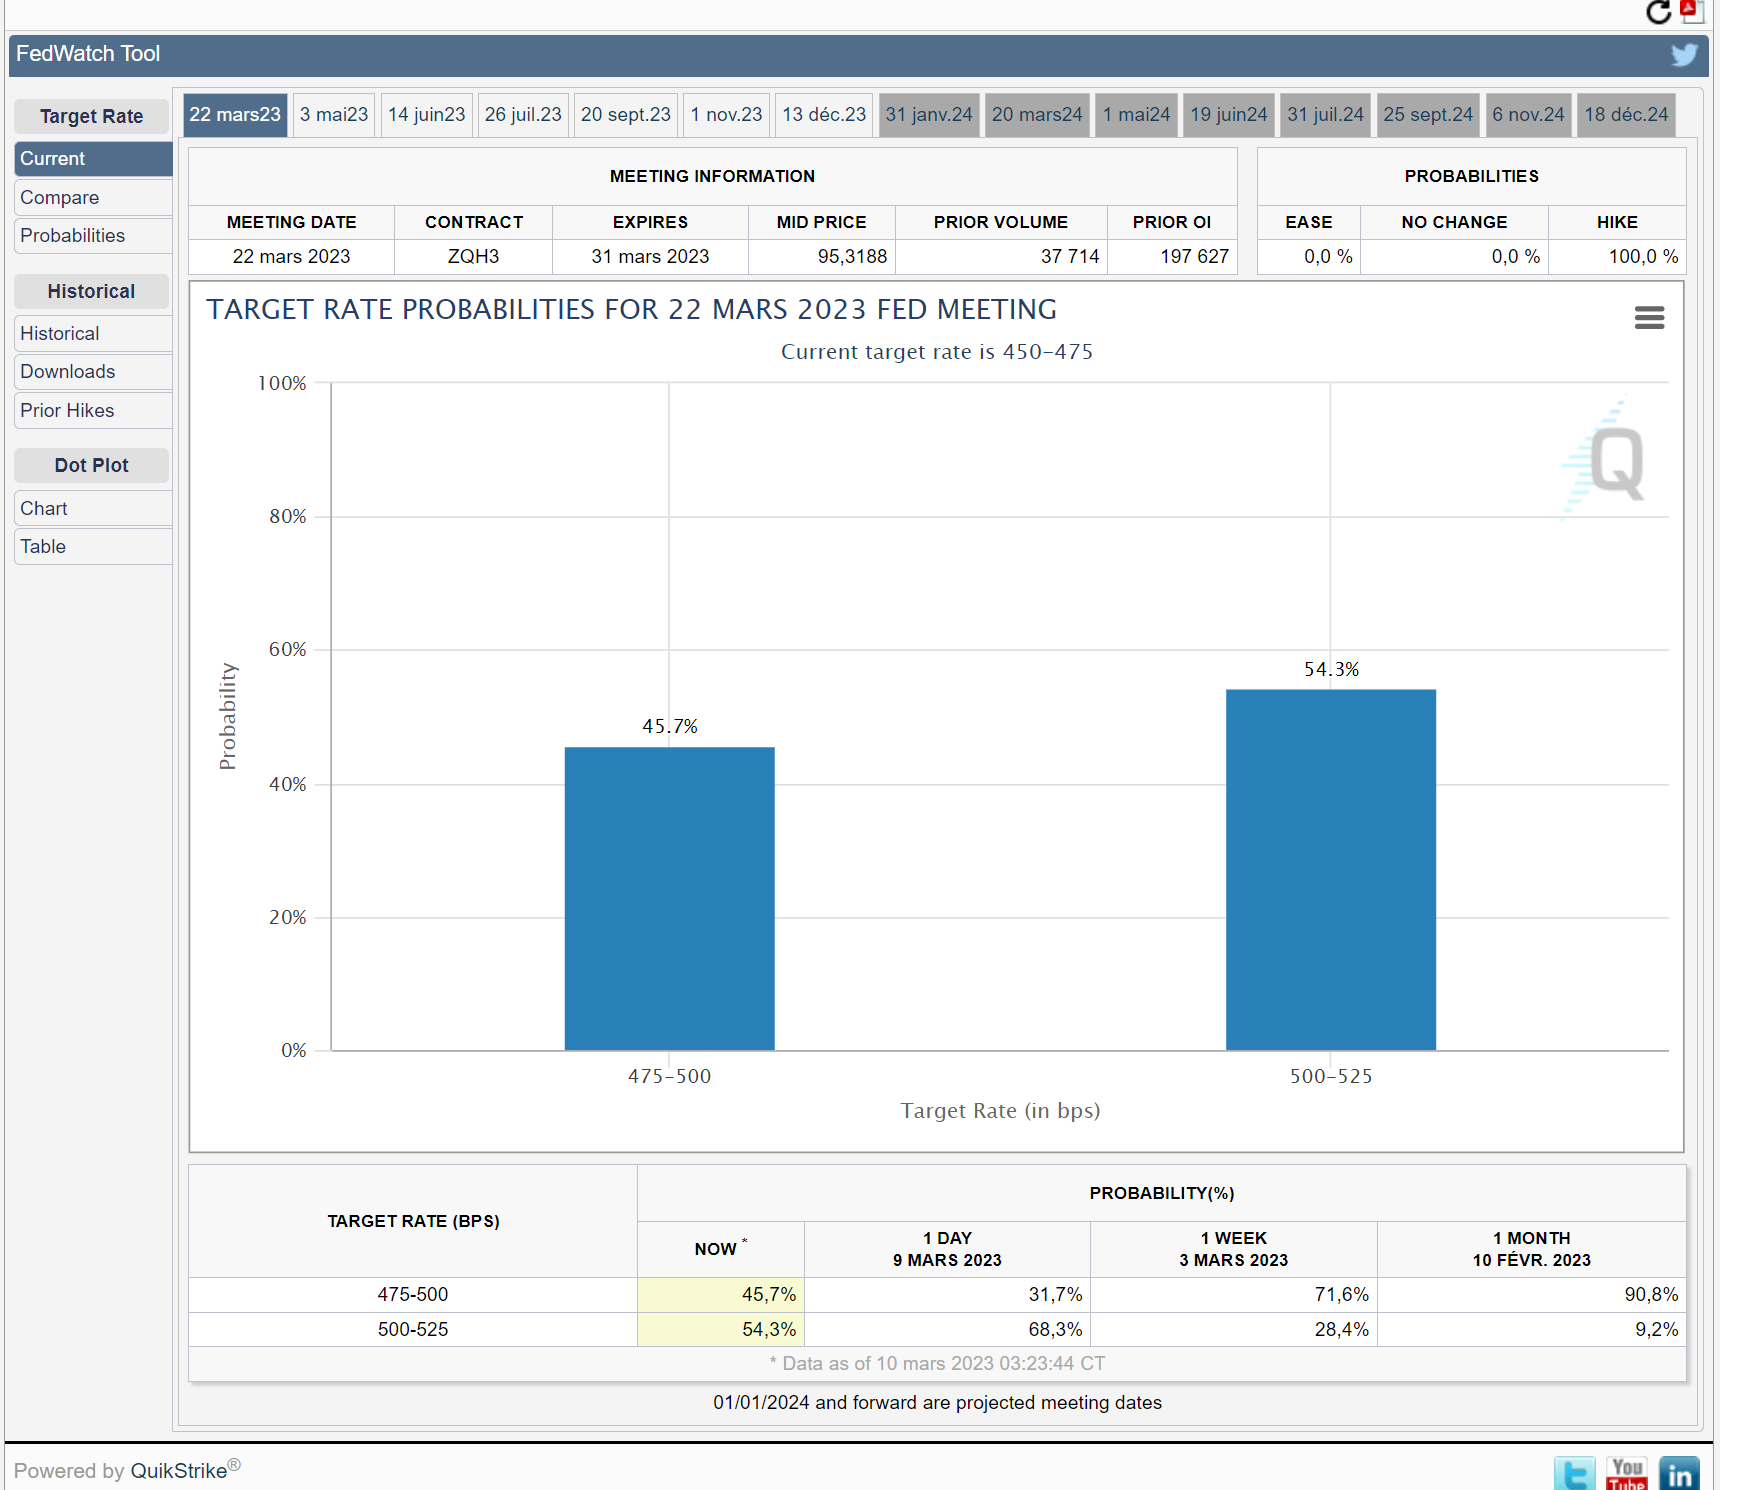This screenshot has height=1490, width=1759.
Task: Share via Twitter bird in header
Action: [1685, 55]
